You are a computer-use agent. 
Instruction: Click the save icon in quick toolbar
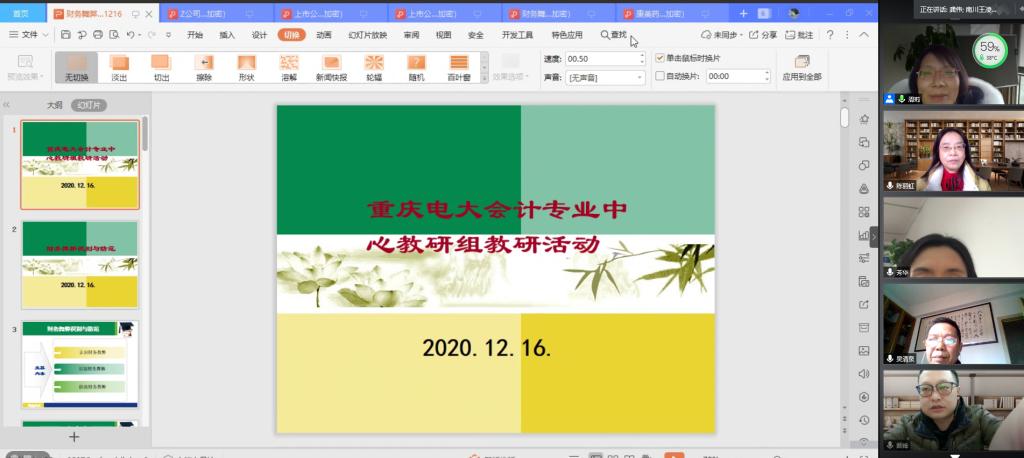[x=66, y=35]
